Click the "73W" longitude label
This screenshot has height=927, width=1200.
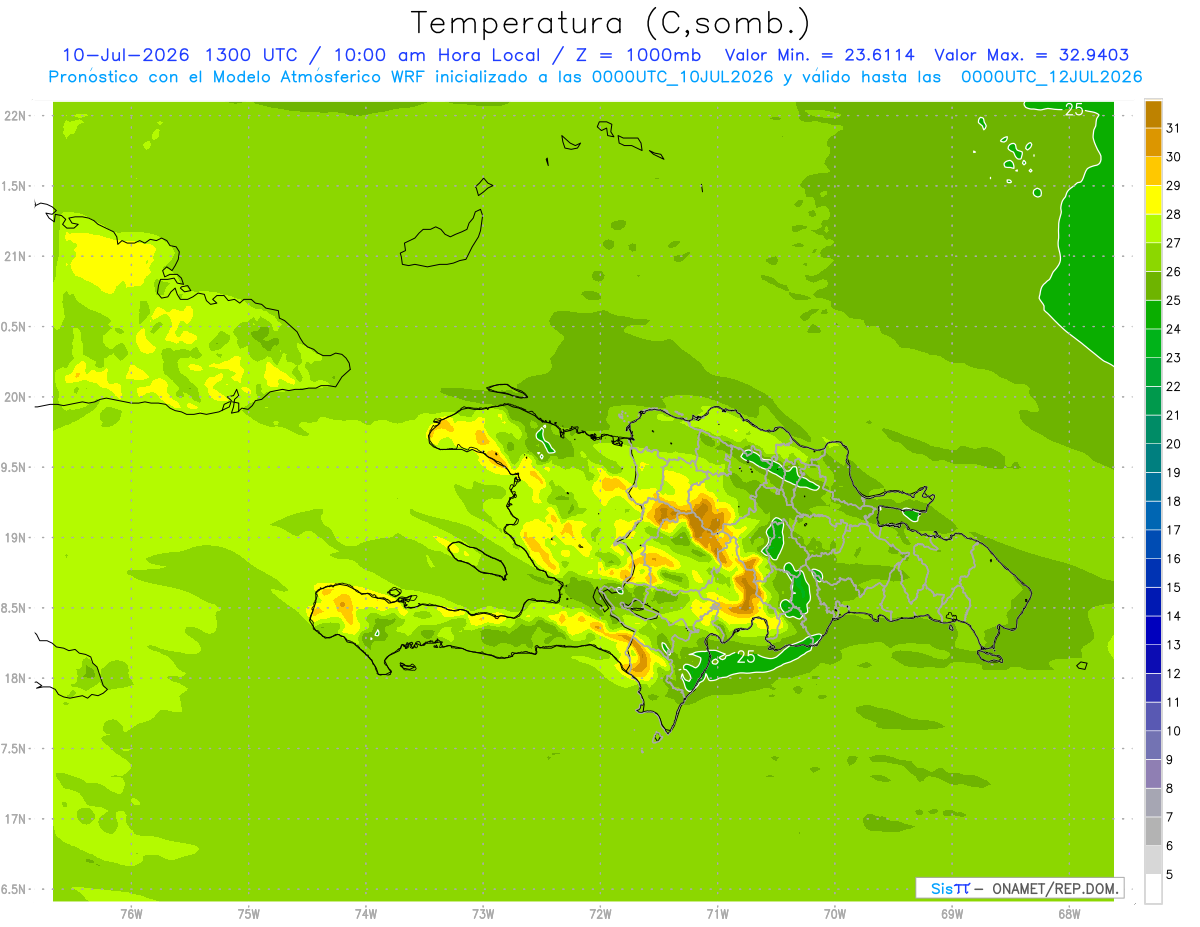[483, 913]
